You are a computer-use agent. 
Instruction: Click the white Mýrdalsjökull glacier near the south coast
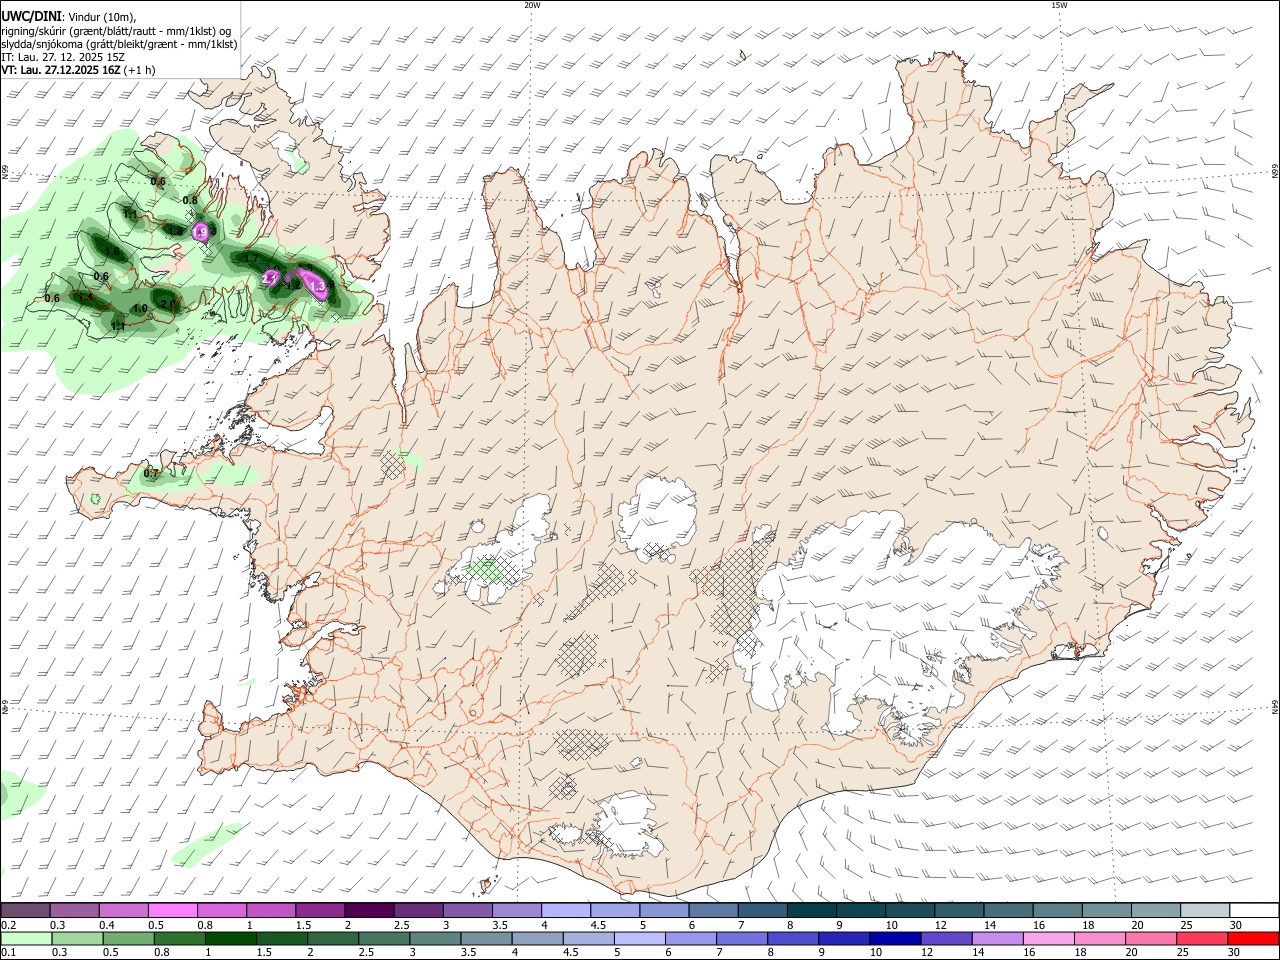tap(625, 825)
